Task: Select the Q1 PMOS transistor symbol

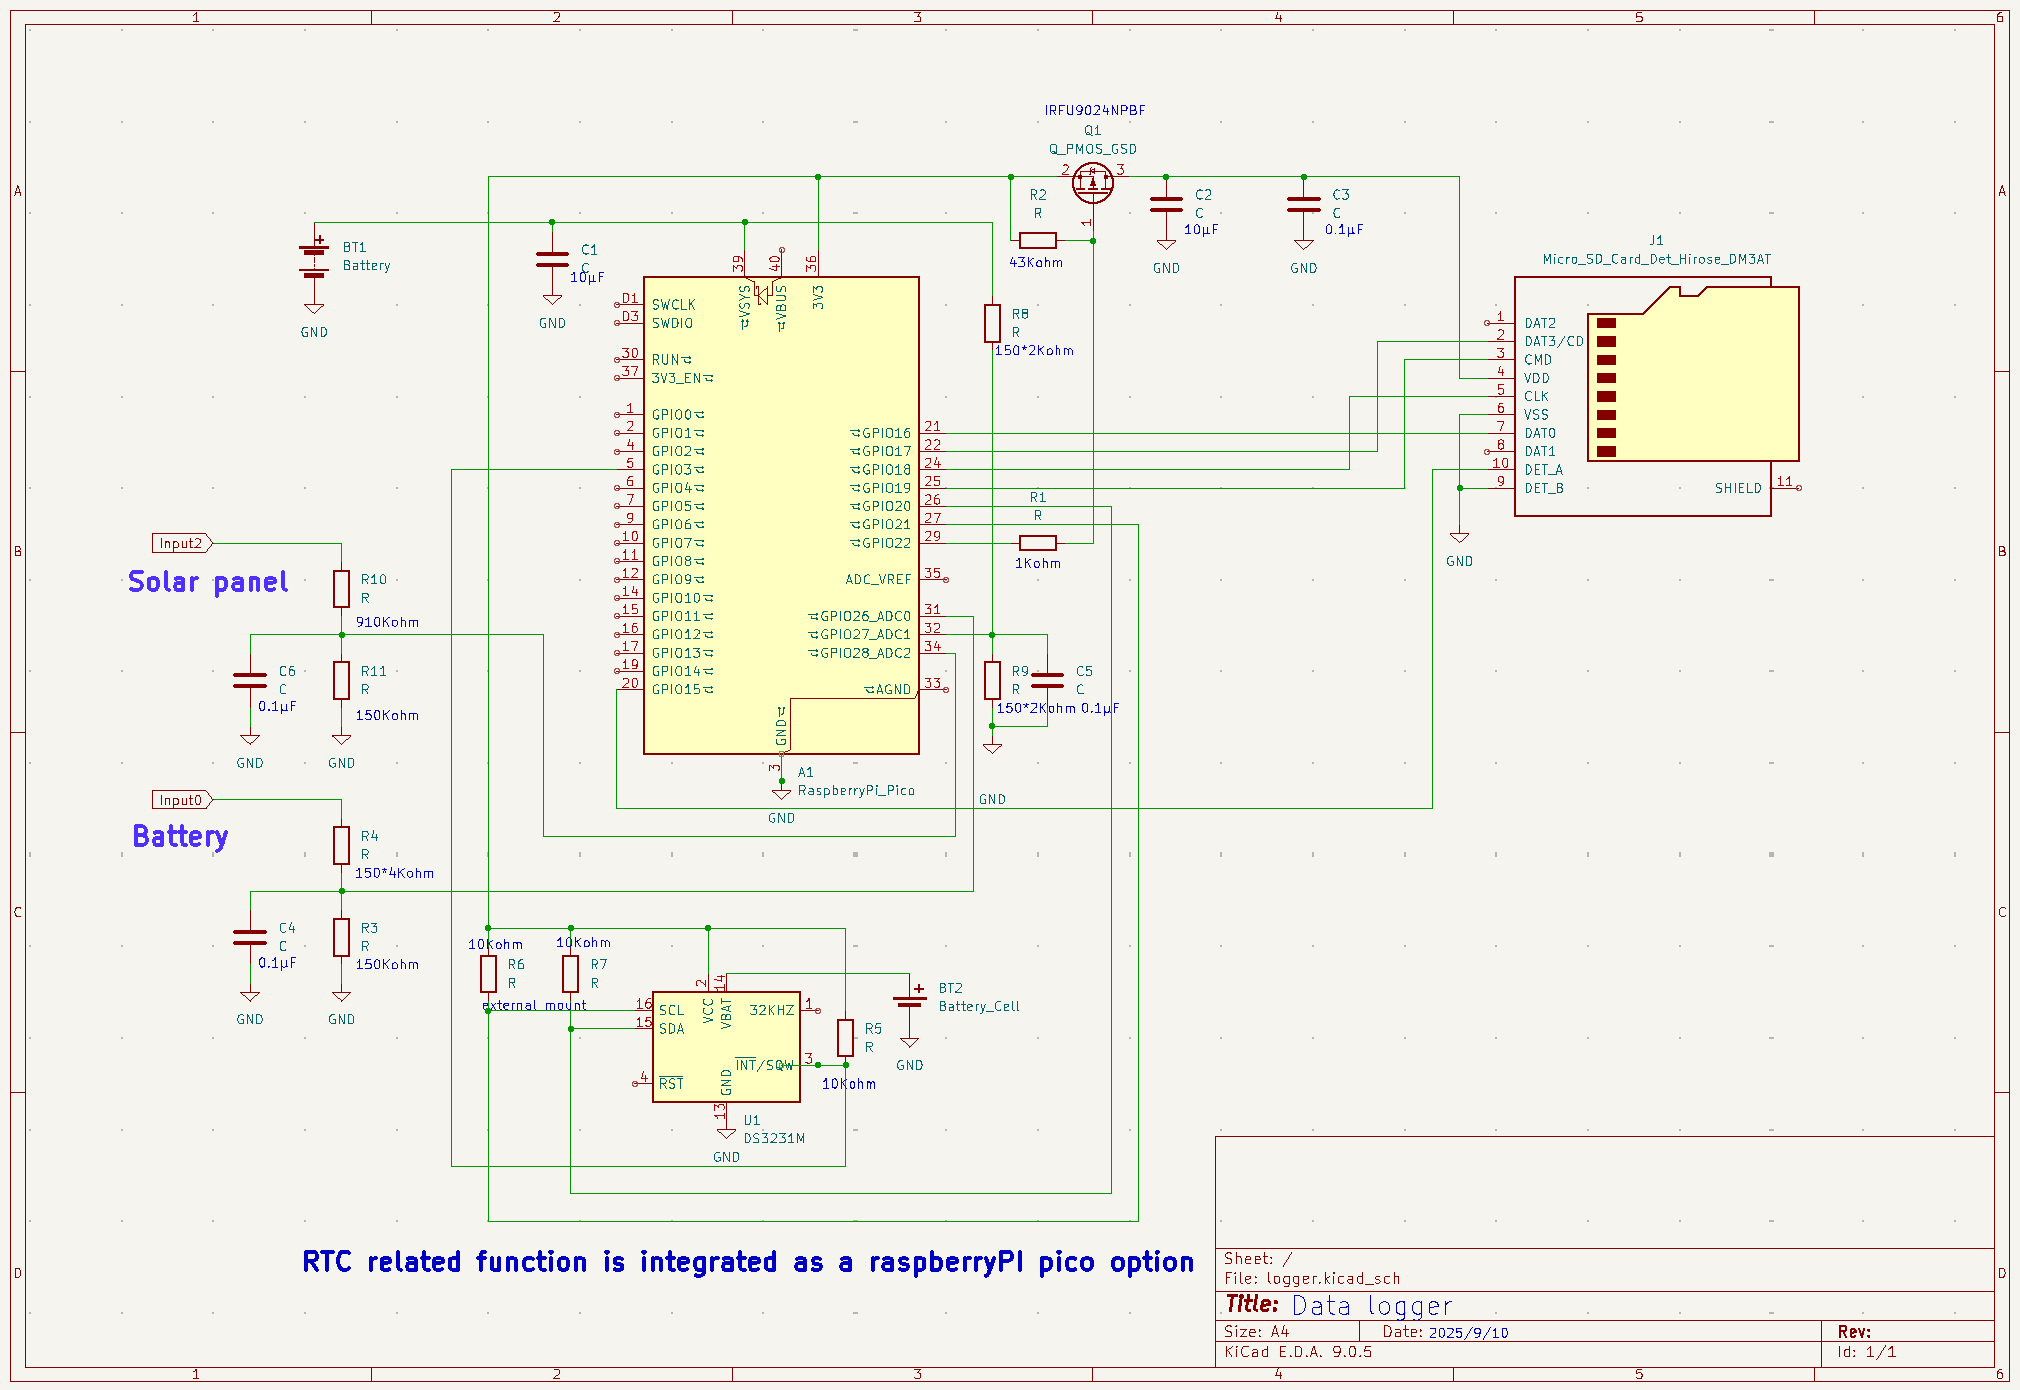Action: [1092, 183]
